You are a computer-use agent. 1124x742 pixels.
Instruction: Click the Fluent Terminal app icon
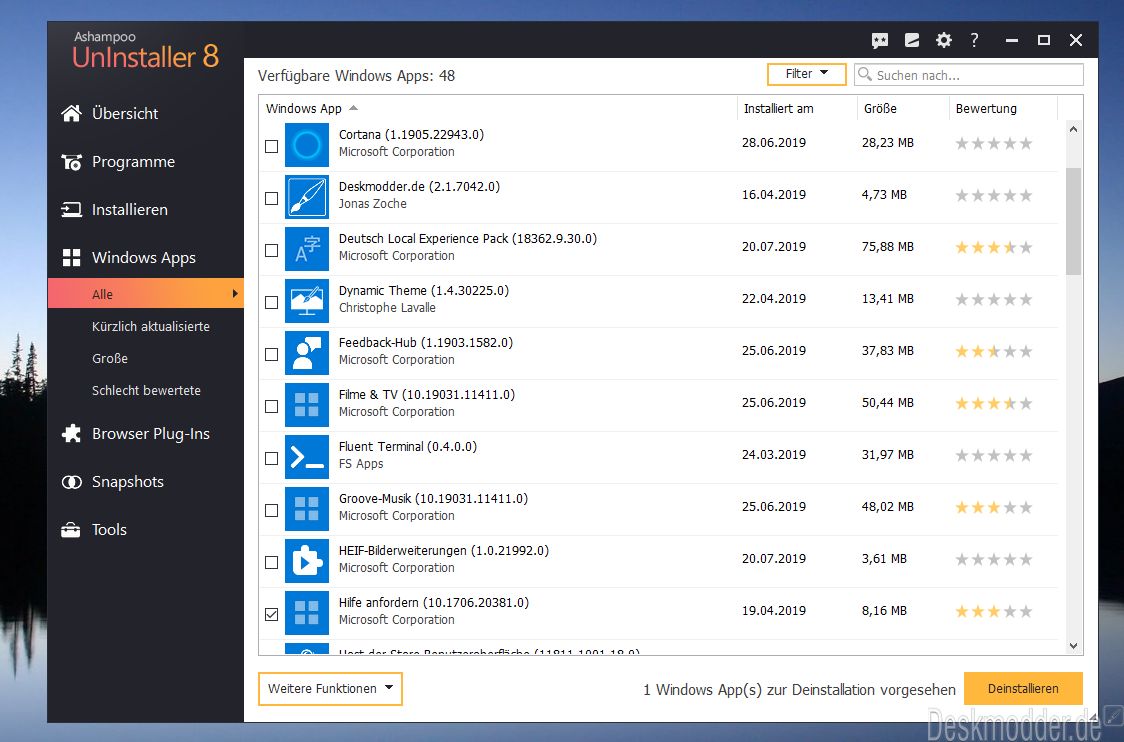click(x=307, y=457)
